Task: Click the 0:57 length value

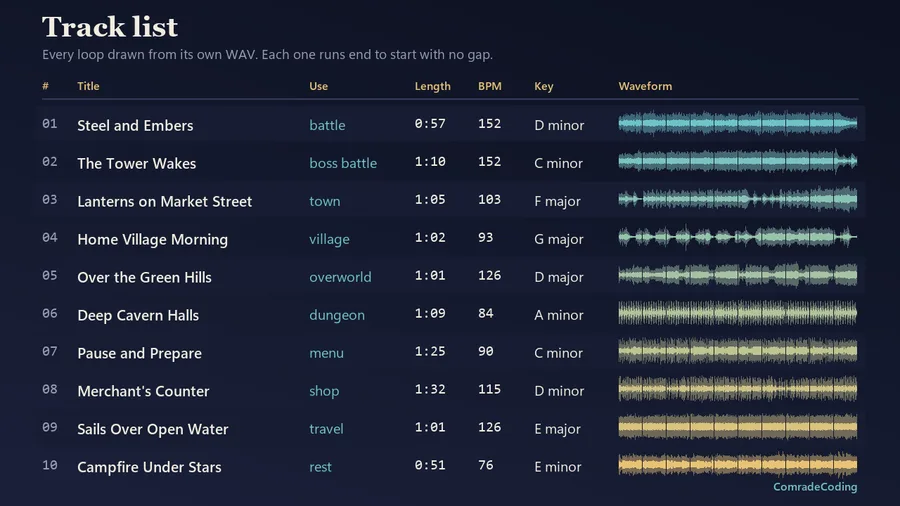Action: click(x=430, y=123)
